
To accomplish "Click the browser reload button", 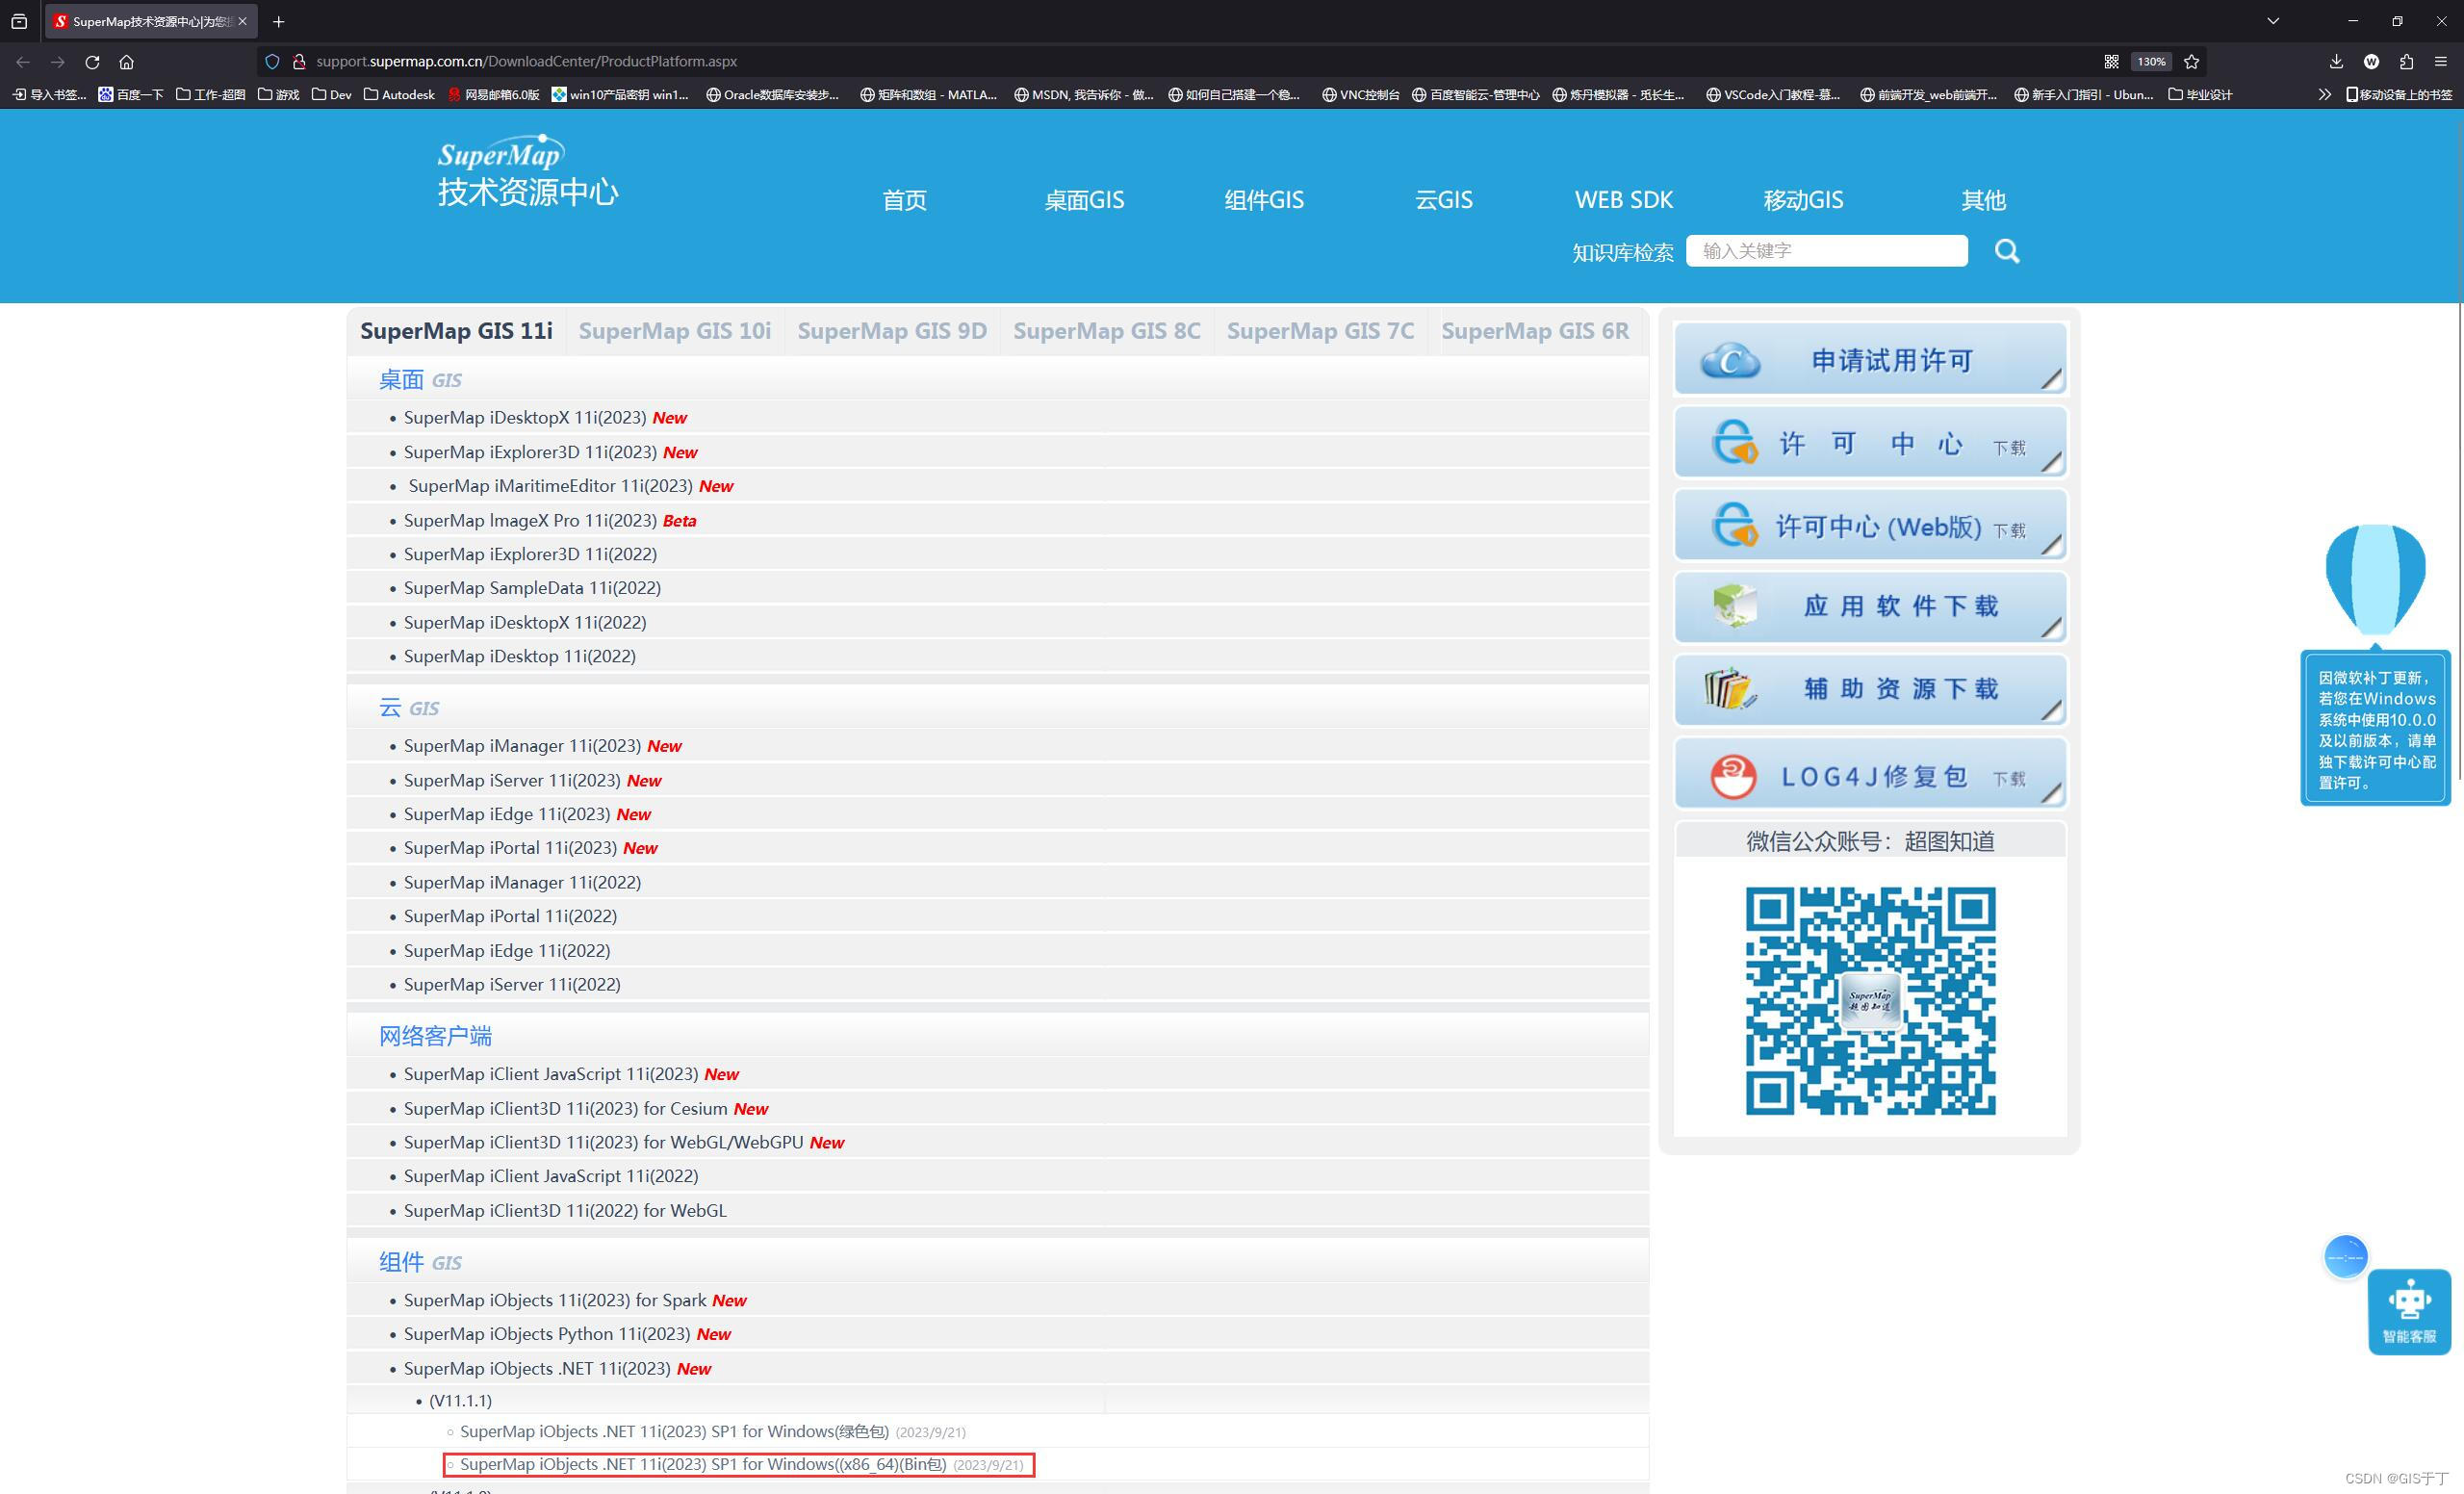I will (x=92, y=62).
